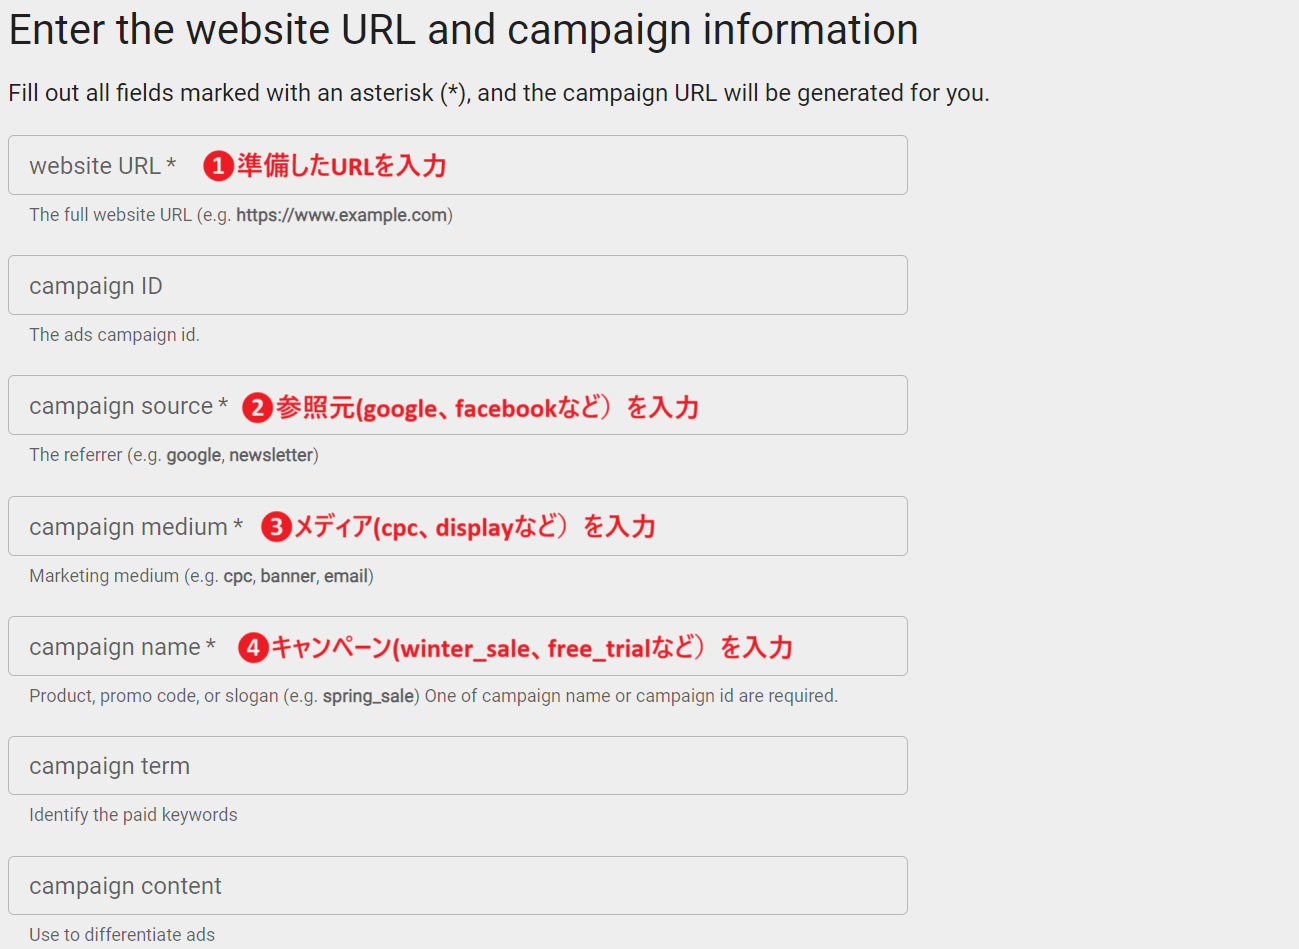Click the page heading about campaign information
The height and width of the screenshot is (949, 1299).
point(463,30)
